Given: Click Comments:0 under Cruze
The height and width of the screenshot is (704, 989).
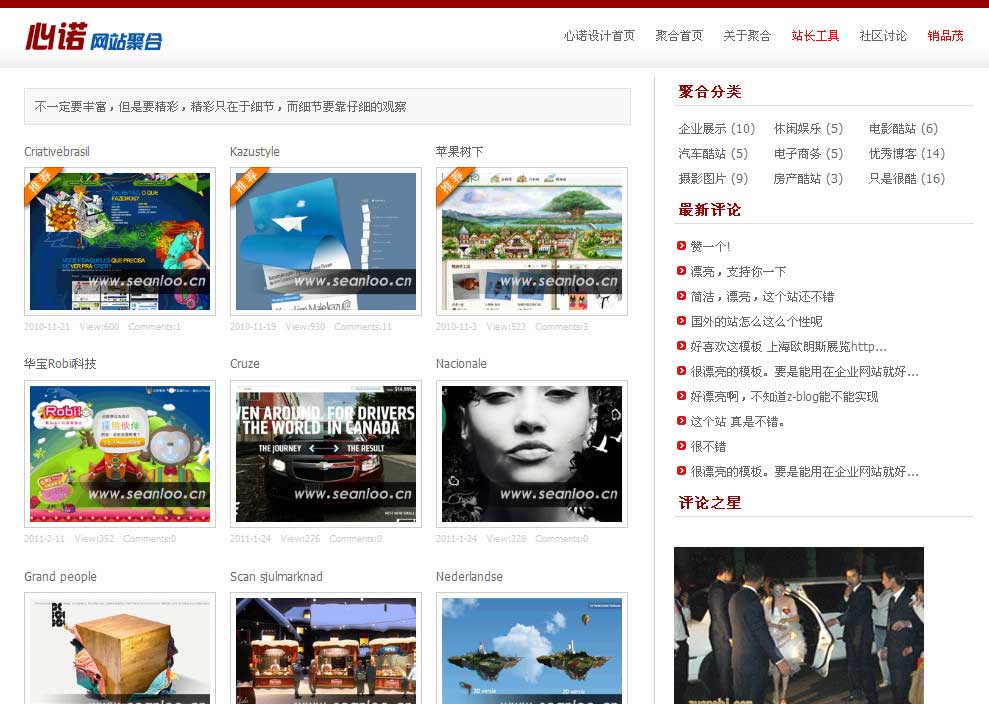Looking at the screenshot, I should [356, 539].
